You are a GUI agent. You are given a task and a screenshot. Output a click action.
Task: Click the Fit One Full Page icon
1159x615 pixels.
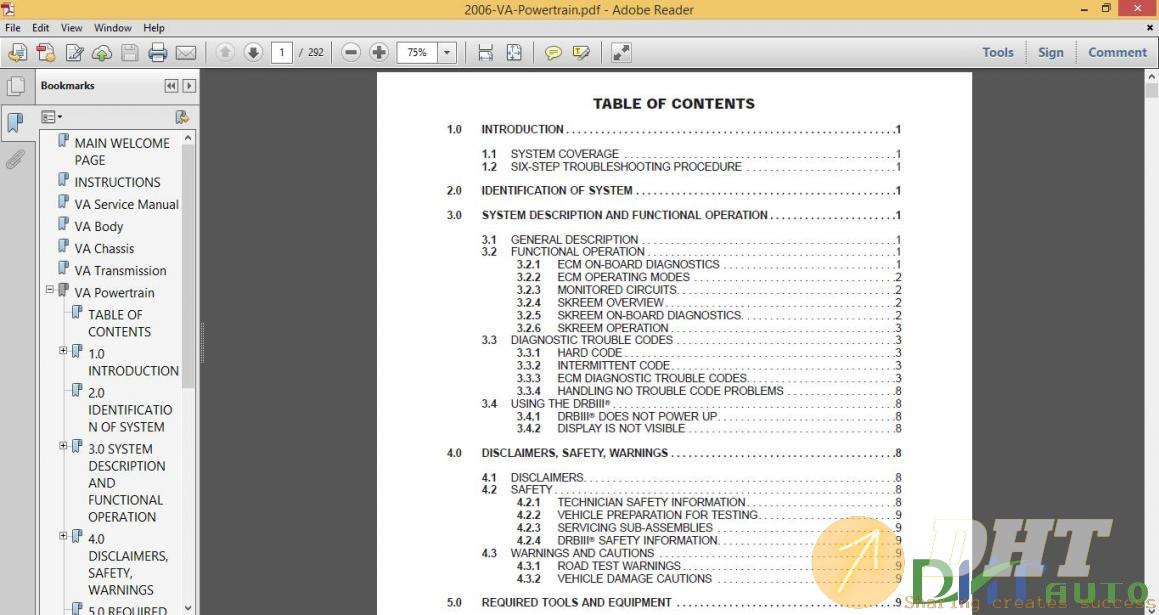coord(514,52)
